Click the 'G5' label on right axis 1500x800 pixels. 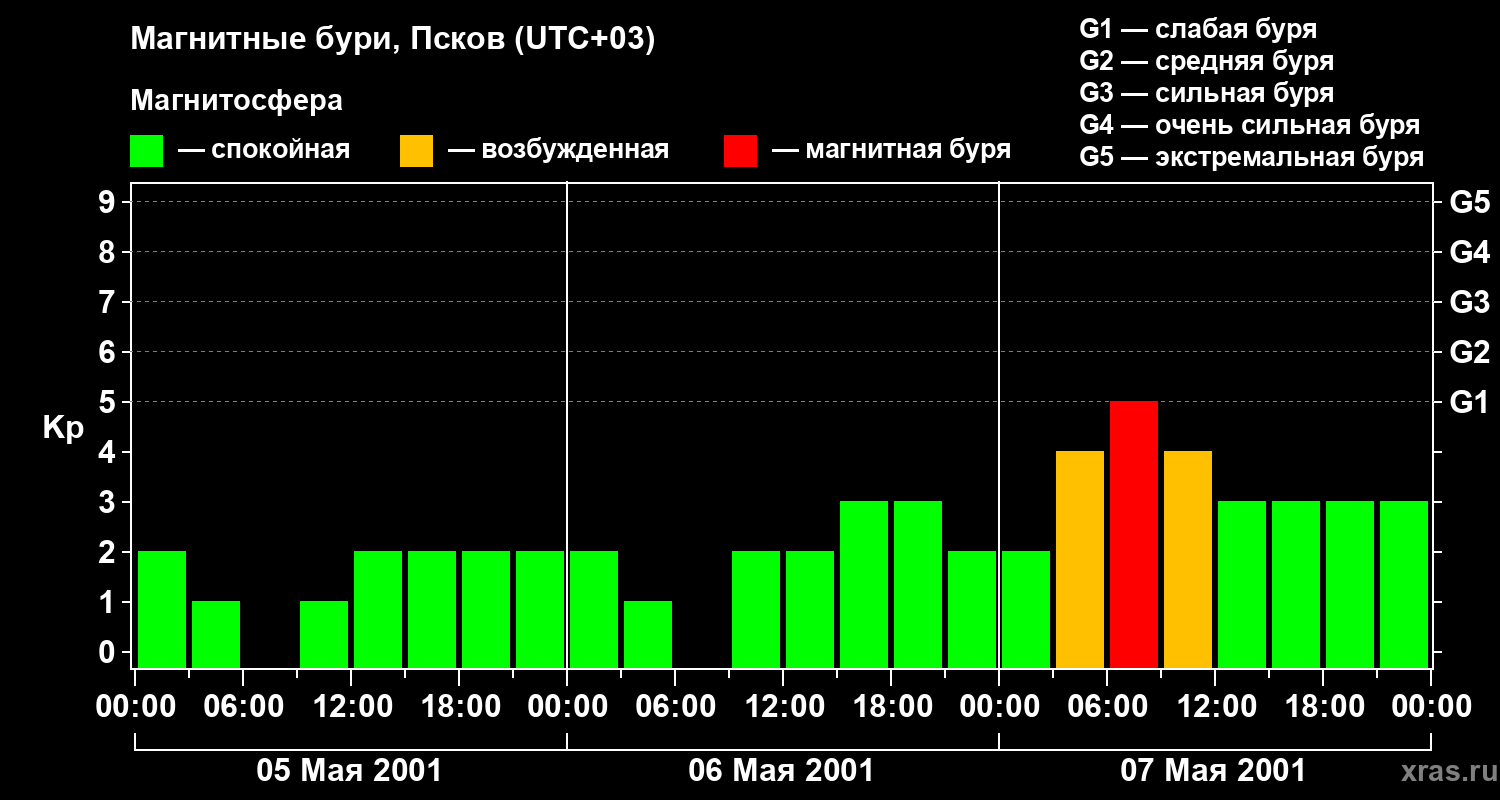click(x=1469, y=202)
